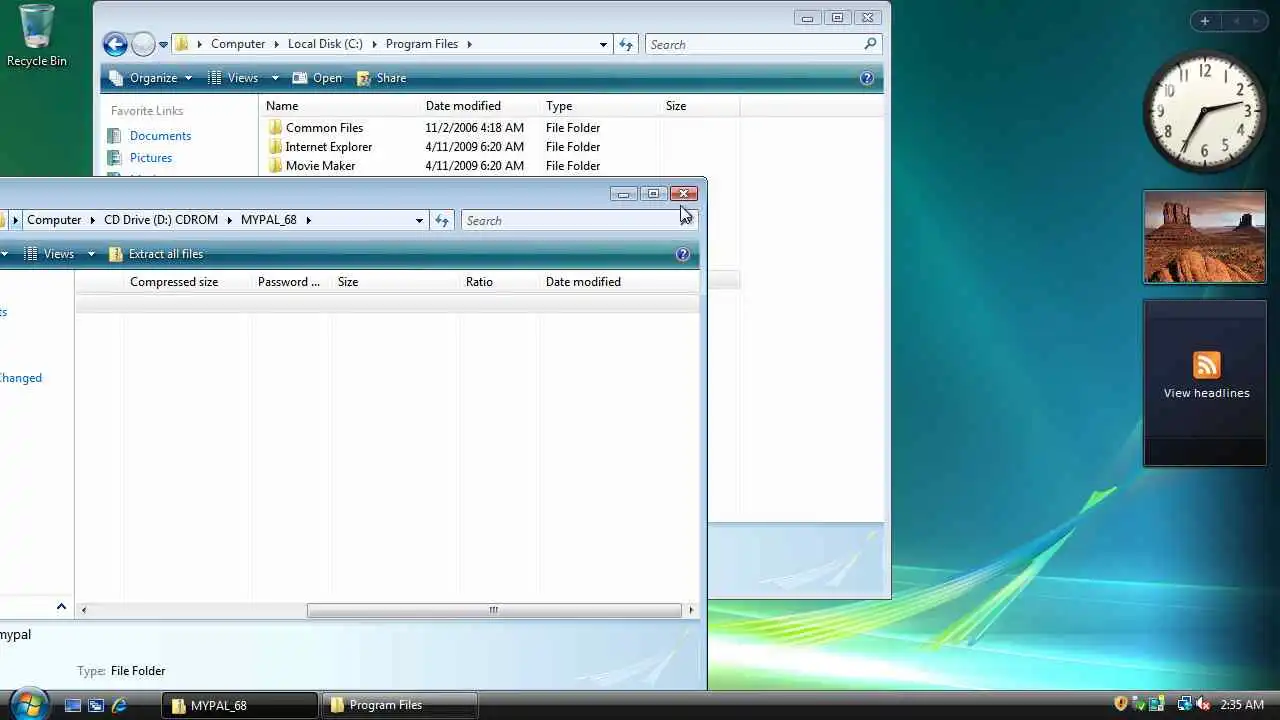Click the search magnifier in Program Files window

(870, 44)
